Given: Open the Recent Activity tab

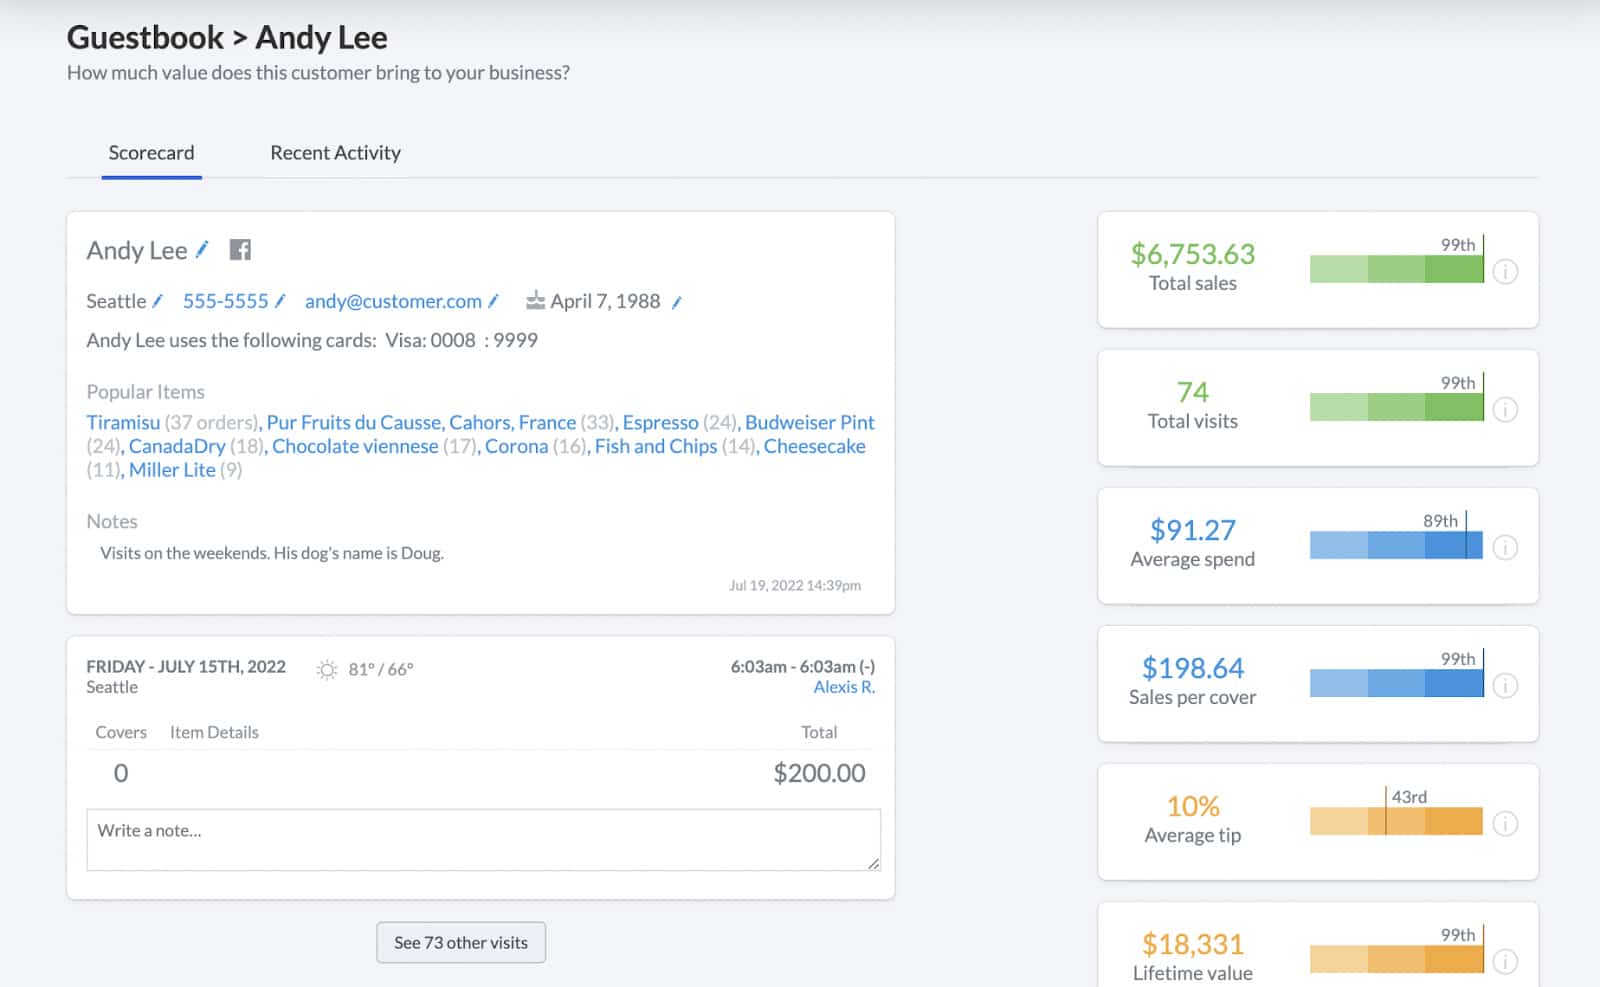Looking at the screenshot, I should pos(335,153).
